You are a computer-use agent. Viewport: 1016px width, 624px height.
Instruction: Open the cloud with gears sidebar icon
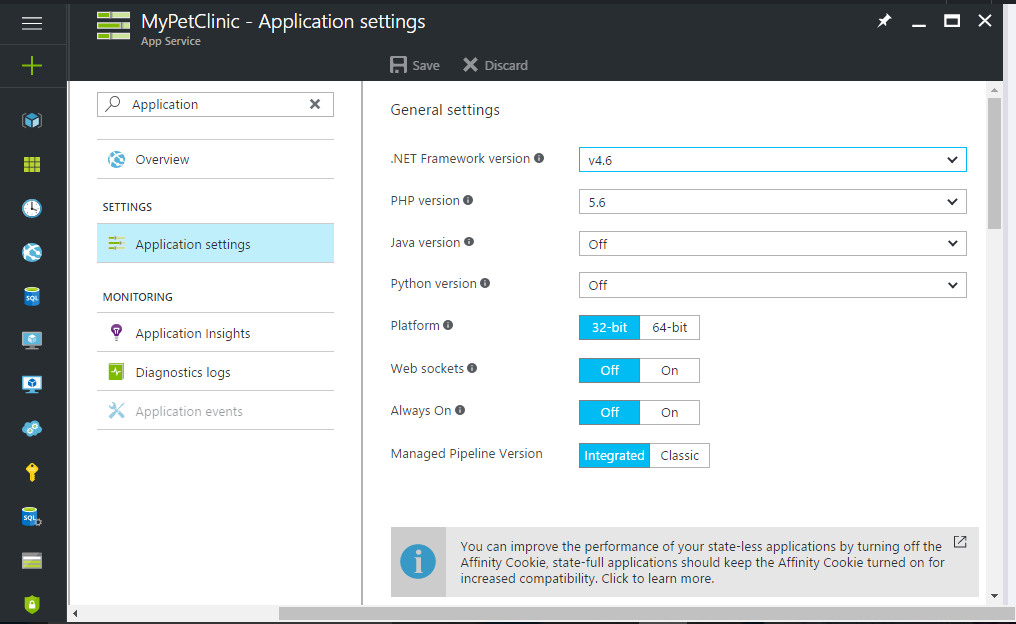(x=32, y=428)
